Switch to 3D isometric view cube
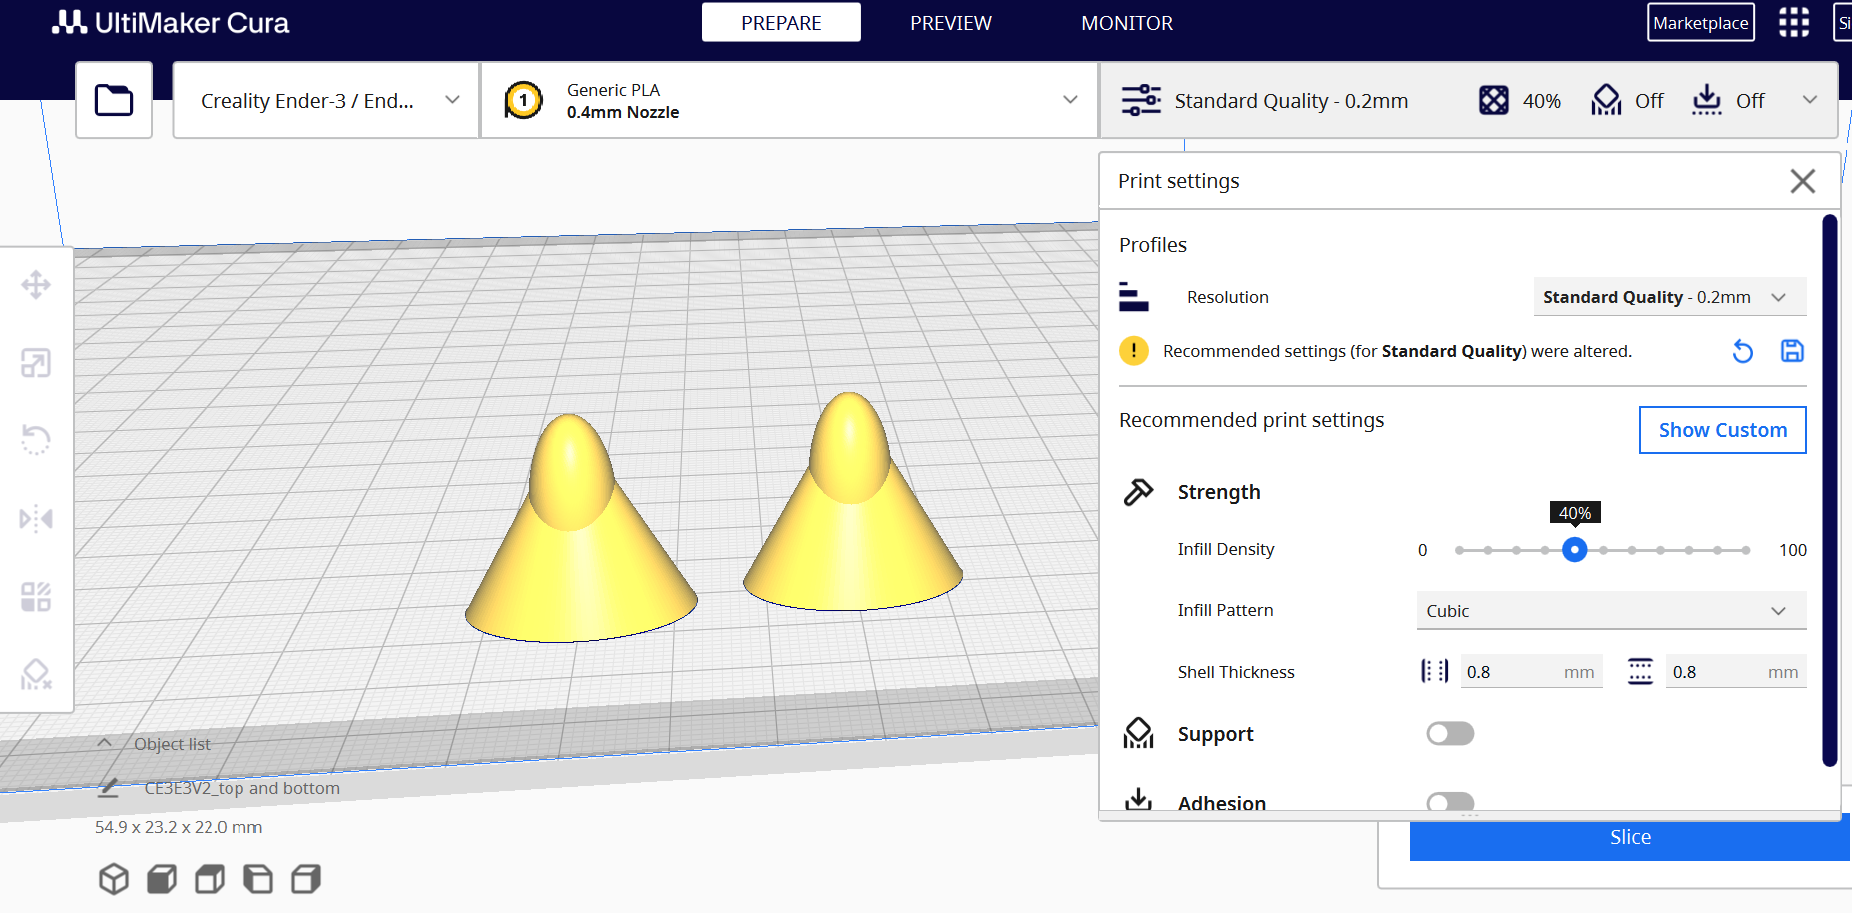This screenshot has width=1852, height=913. pyautogui.click(x=114, y=879)
